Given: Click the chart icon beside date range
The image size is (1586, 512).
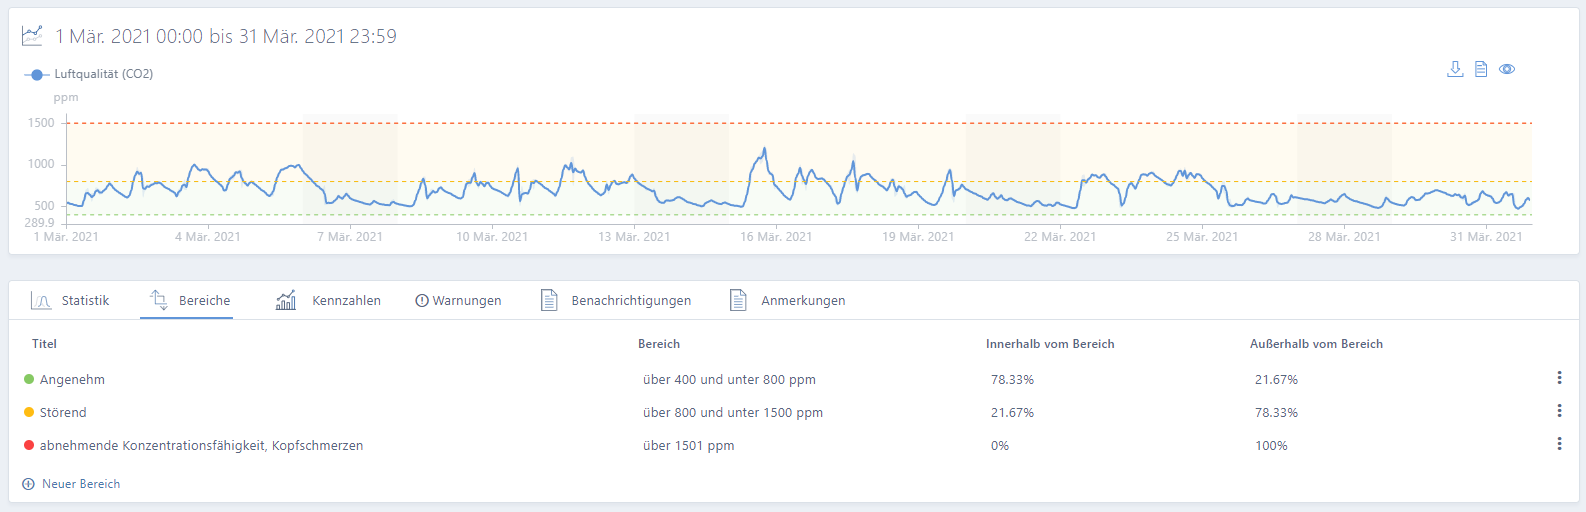Looking at the screenshot, I should (32, 36).
